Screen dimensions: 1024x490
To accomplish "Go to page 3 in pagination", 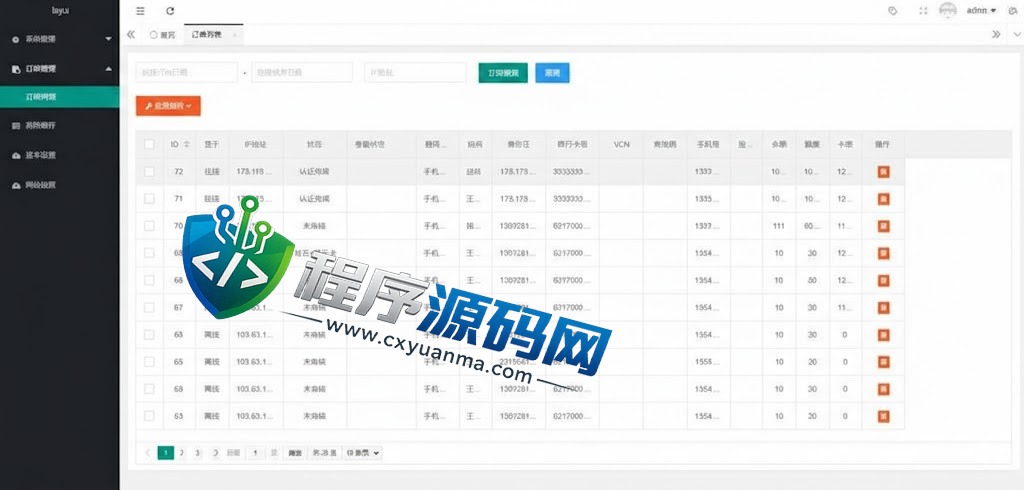I will 198,453.
